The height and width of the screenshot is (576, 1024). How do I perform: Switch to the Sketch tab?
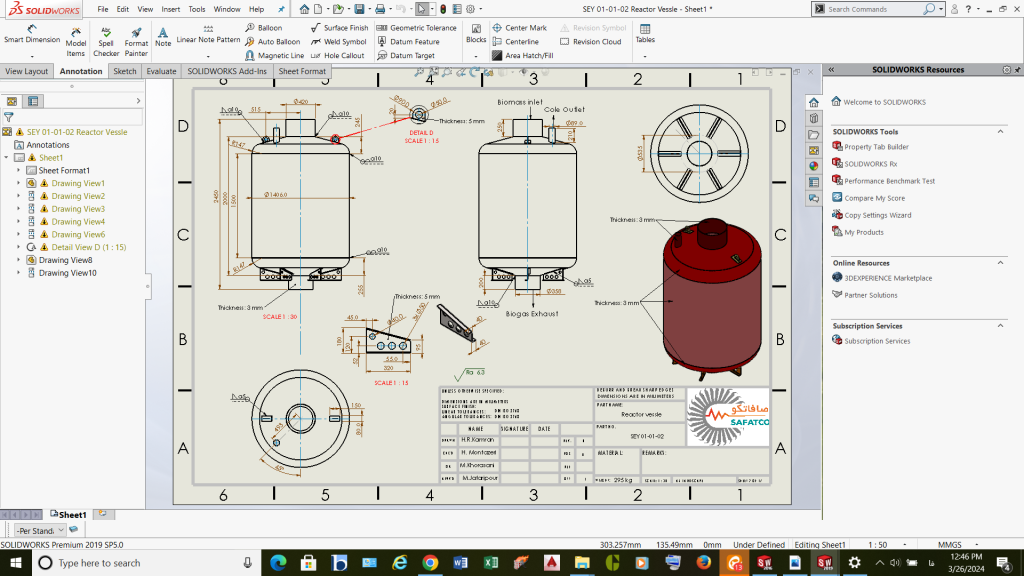pyautogui.click(x=125, y=71)
